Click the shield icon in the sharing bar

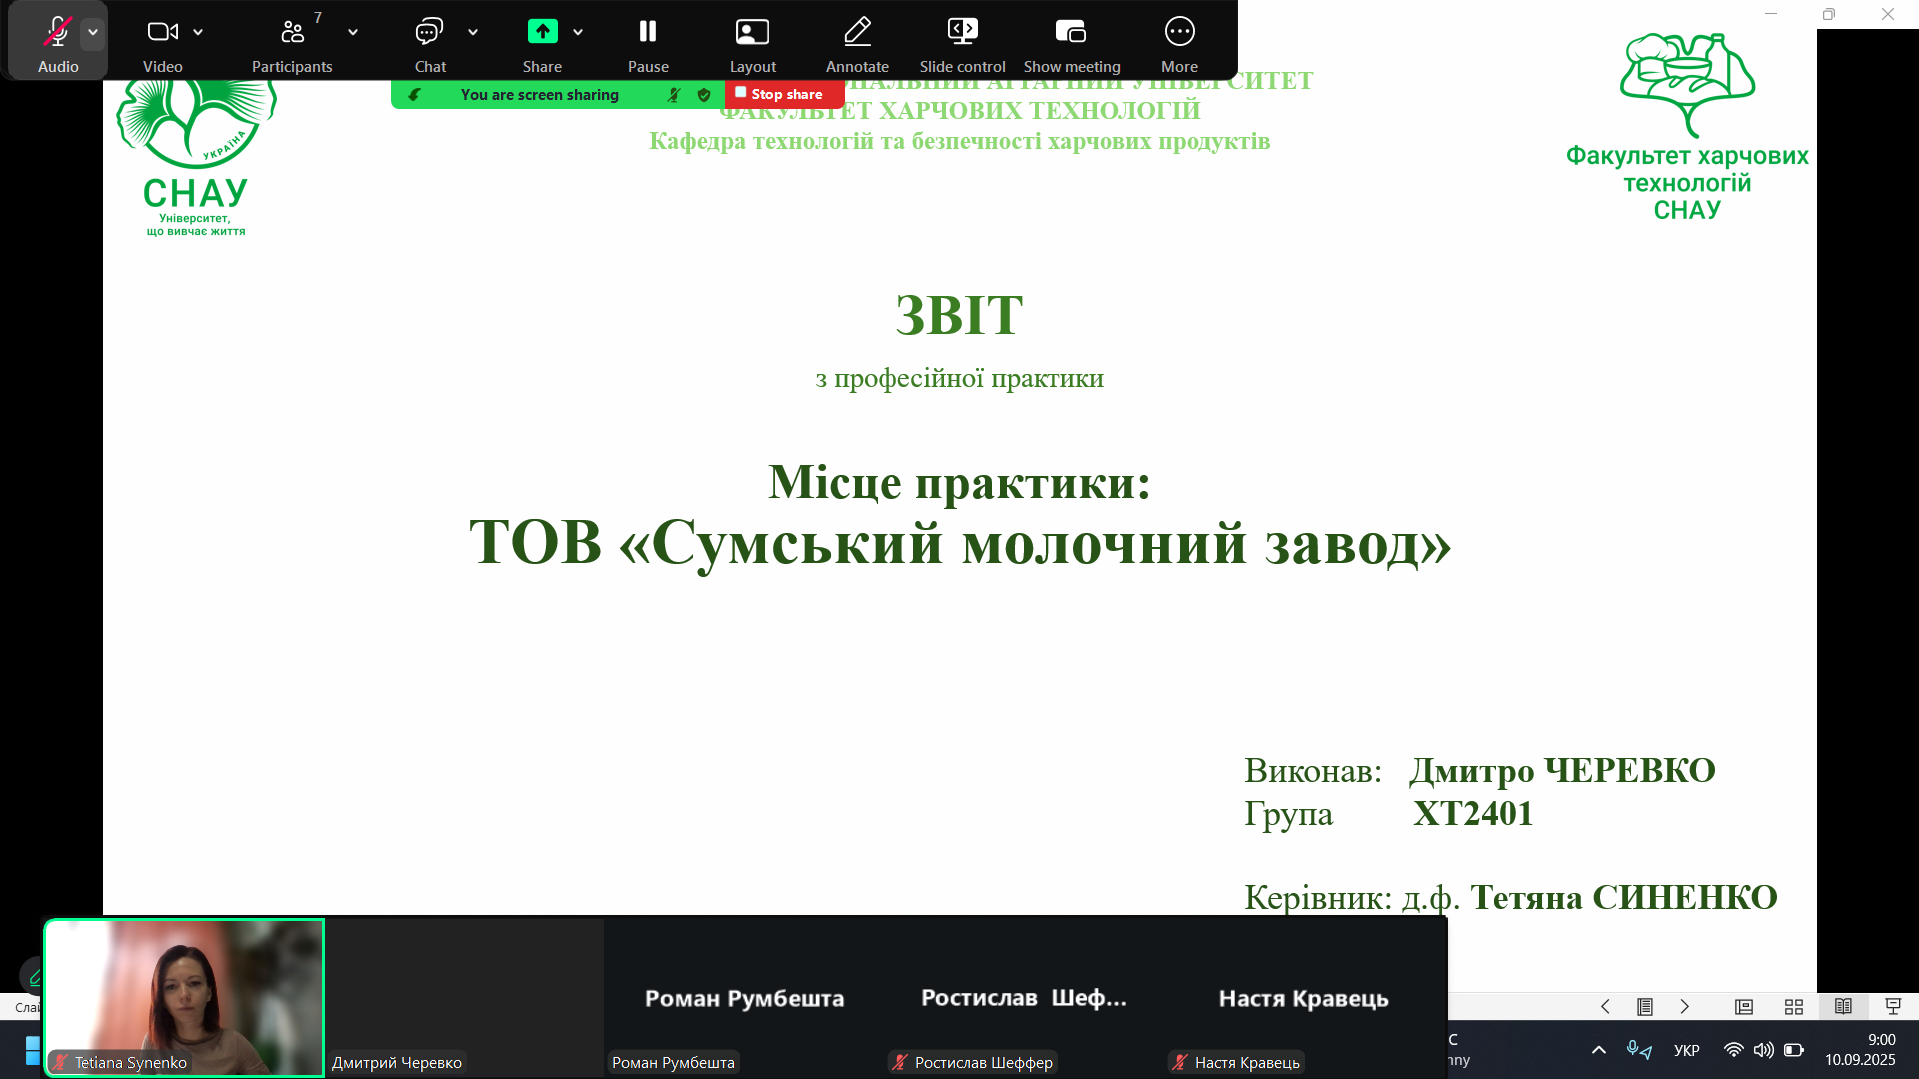click(x=704, y=95)
